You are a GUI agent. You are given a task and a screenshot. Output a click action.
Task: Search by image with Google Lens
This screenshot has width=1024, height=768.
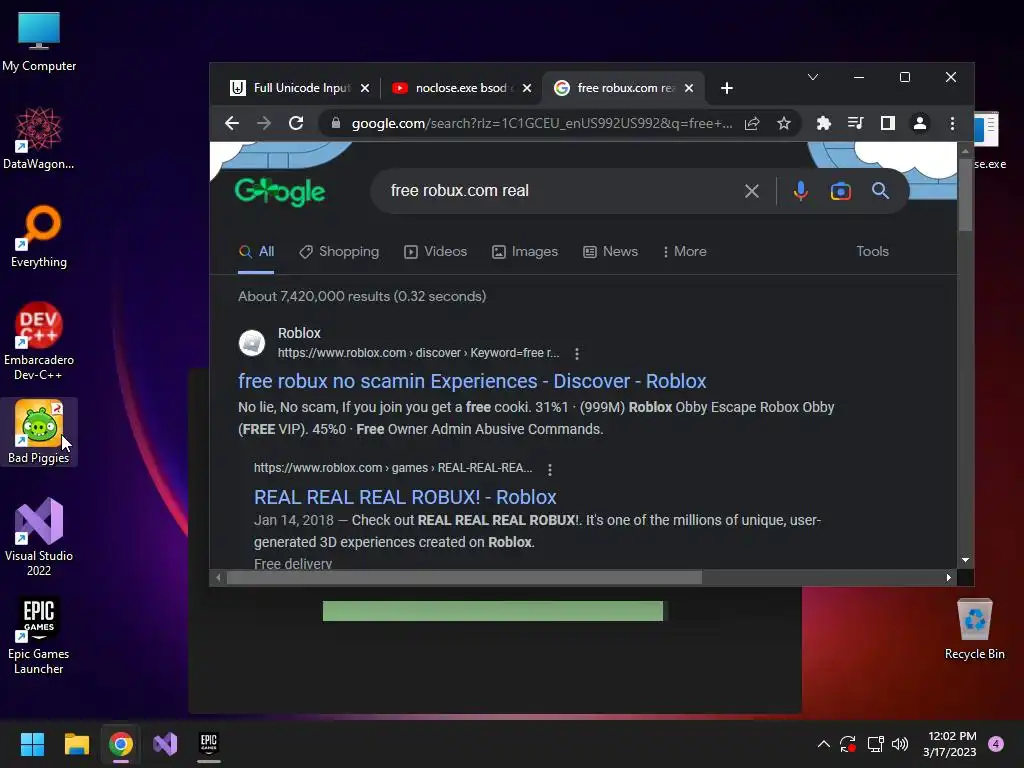pos(840,191)
